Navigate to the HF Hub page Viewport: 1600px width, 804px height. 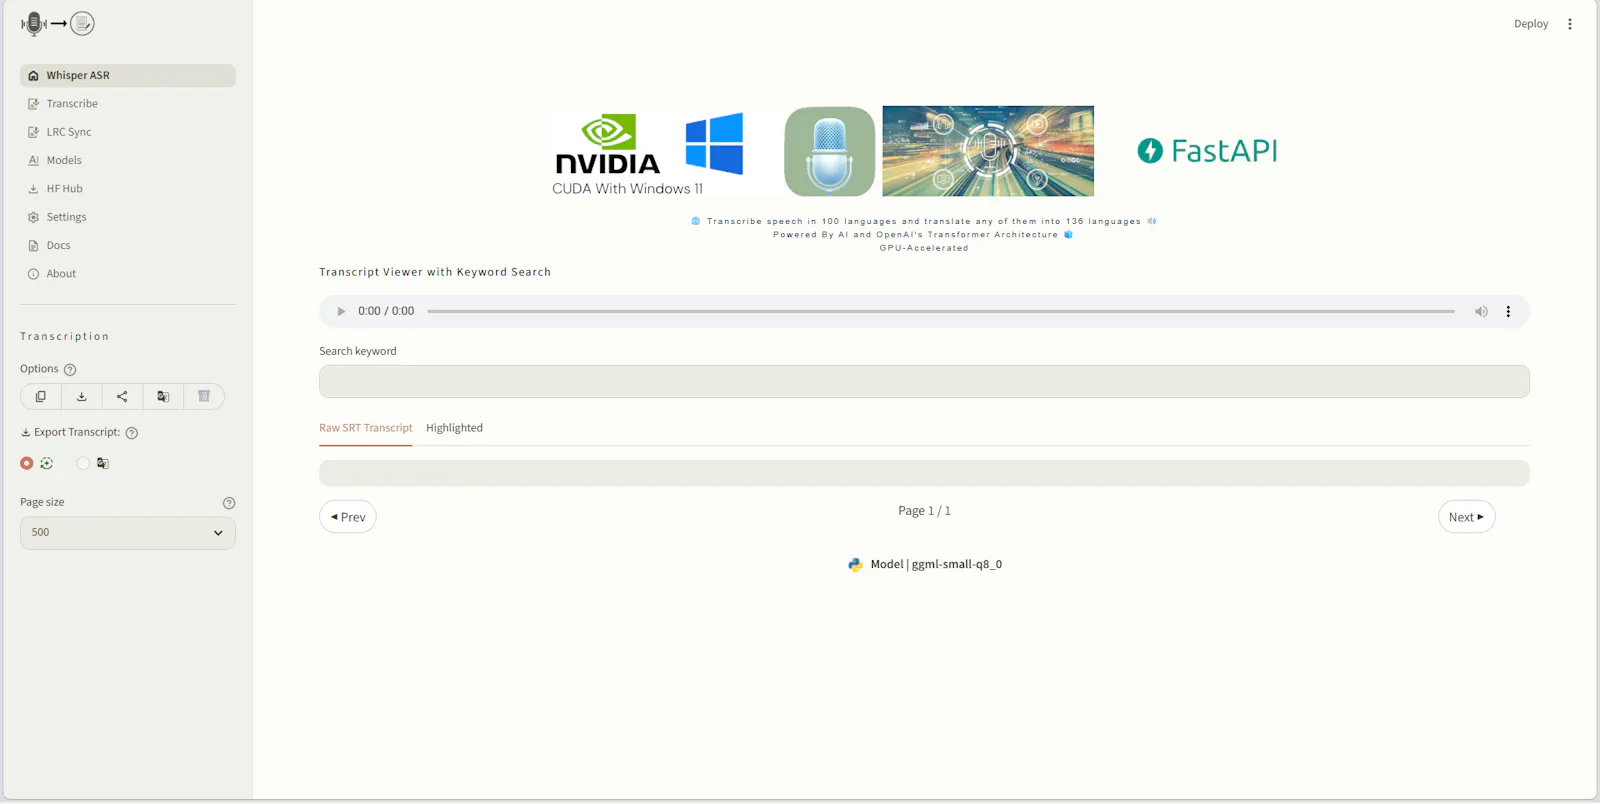click(128, 188)
